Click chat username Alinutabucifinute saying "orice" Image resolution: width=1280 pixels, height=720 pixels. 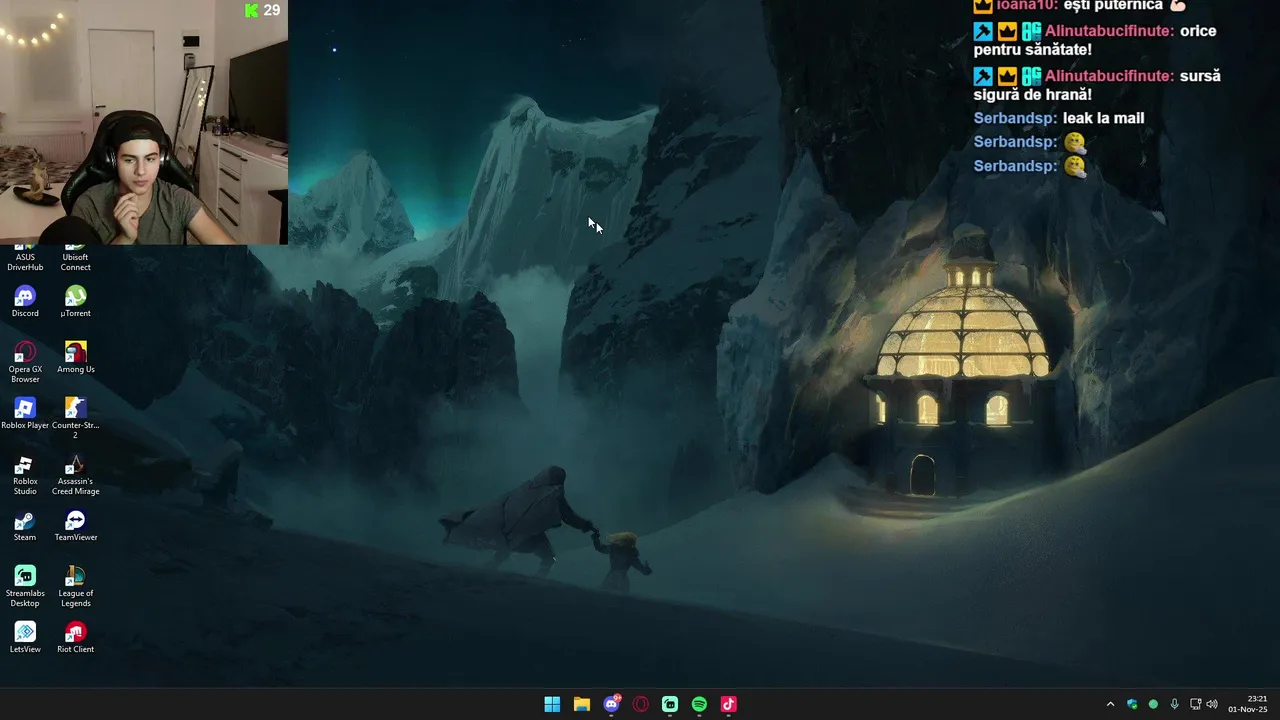(x=1109, y=31)
